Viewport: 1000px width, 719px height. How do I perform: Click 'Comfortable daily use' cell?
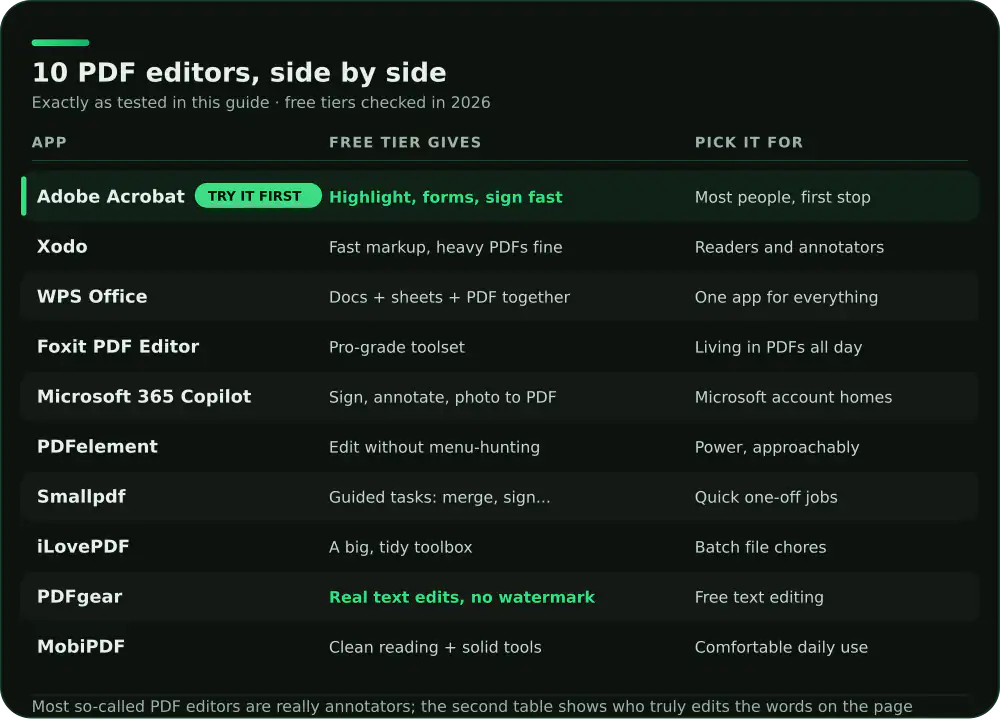click(781, 647)
